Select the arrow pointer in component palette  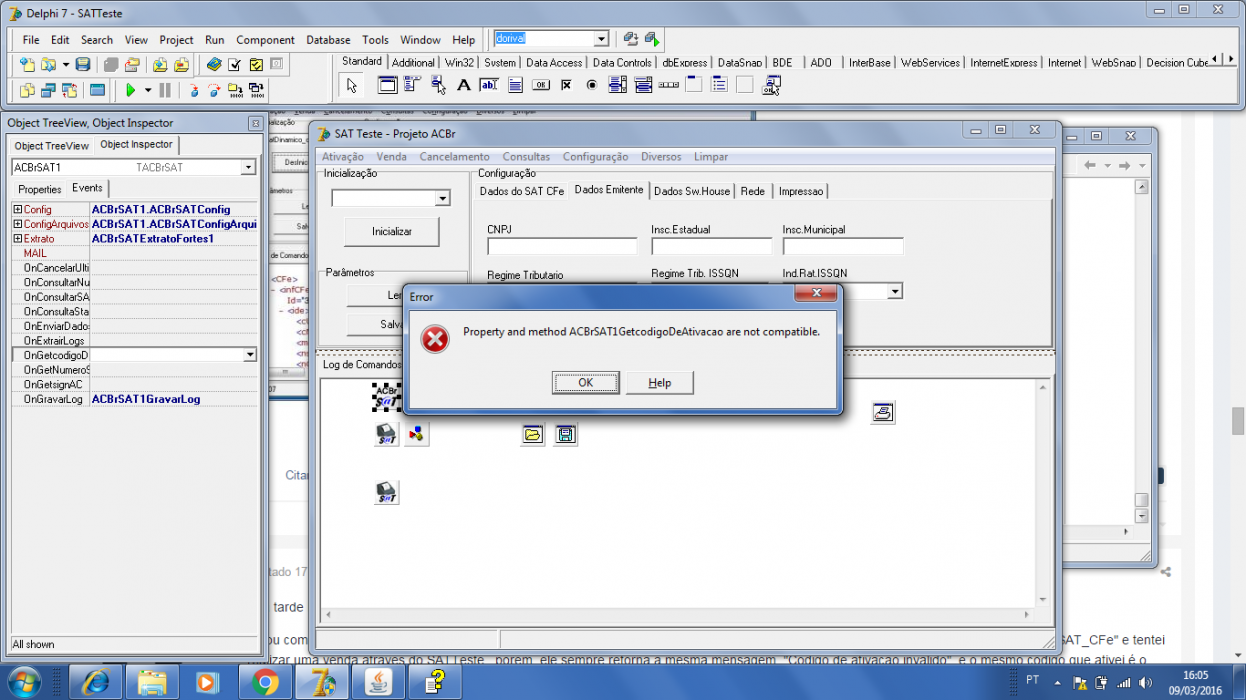[352, 86]
